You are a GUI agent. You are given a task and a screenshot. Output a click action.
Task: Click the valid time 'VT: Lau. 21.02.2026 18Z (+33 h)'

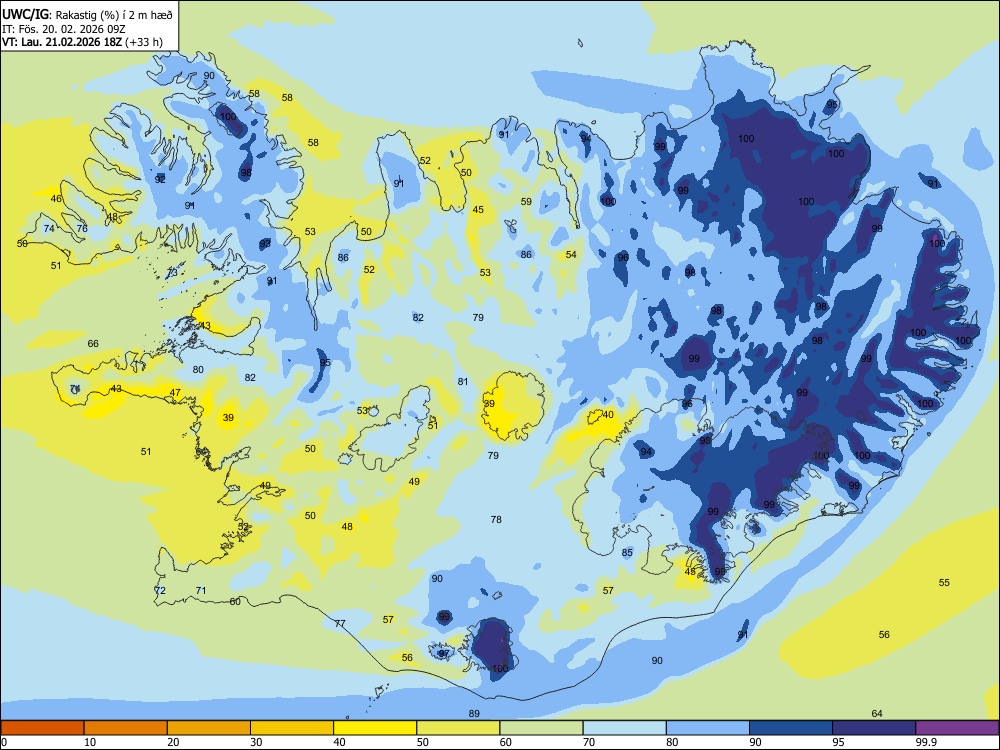[x=82, y=43]
